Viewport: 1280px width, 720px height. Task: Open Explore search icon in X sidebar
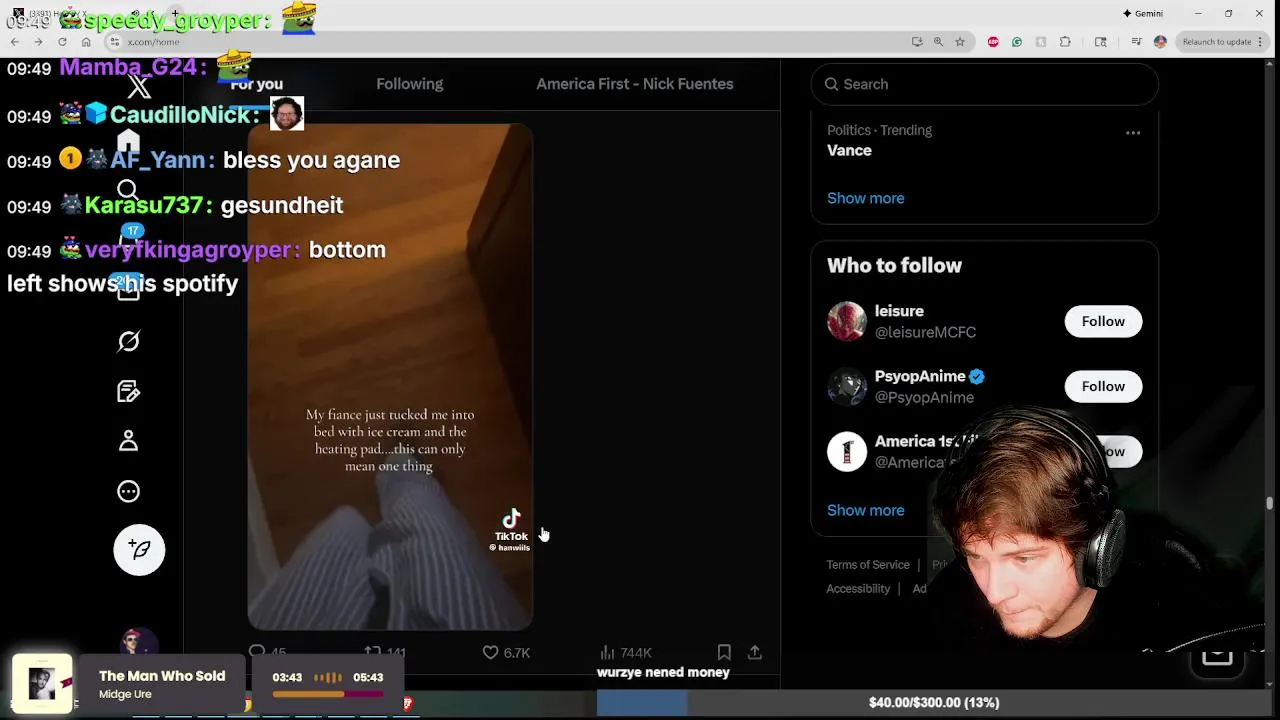(127, 190)
